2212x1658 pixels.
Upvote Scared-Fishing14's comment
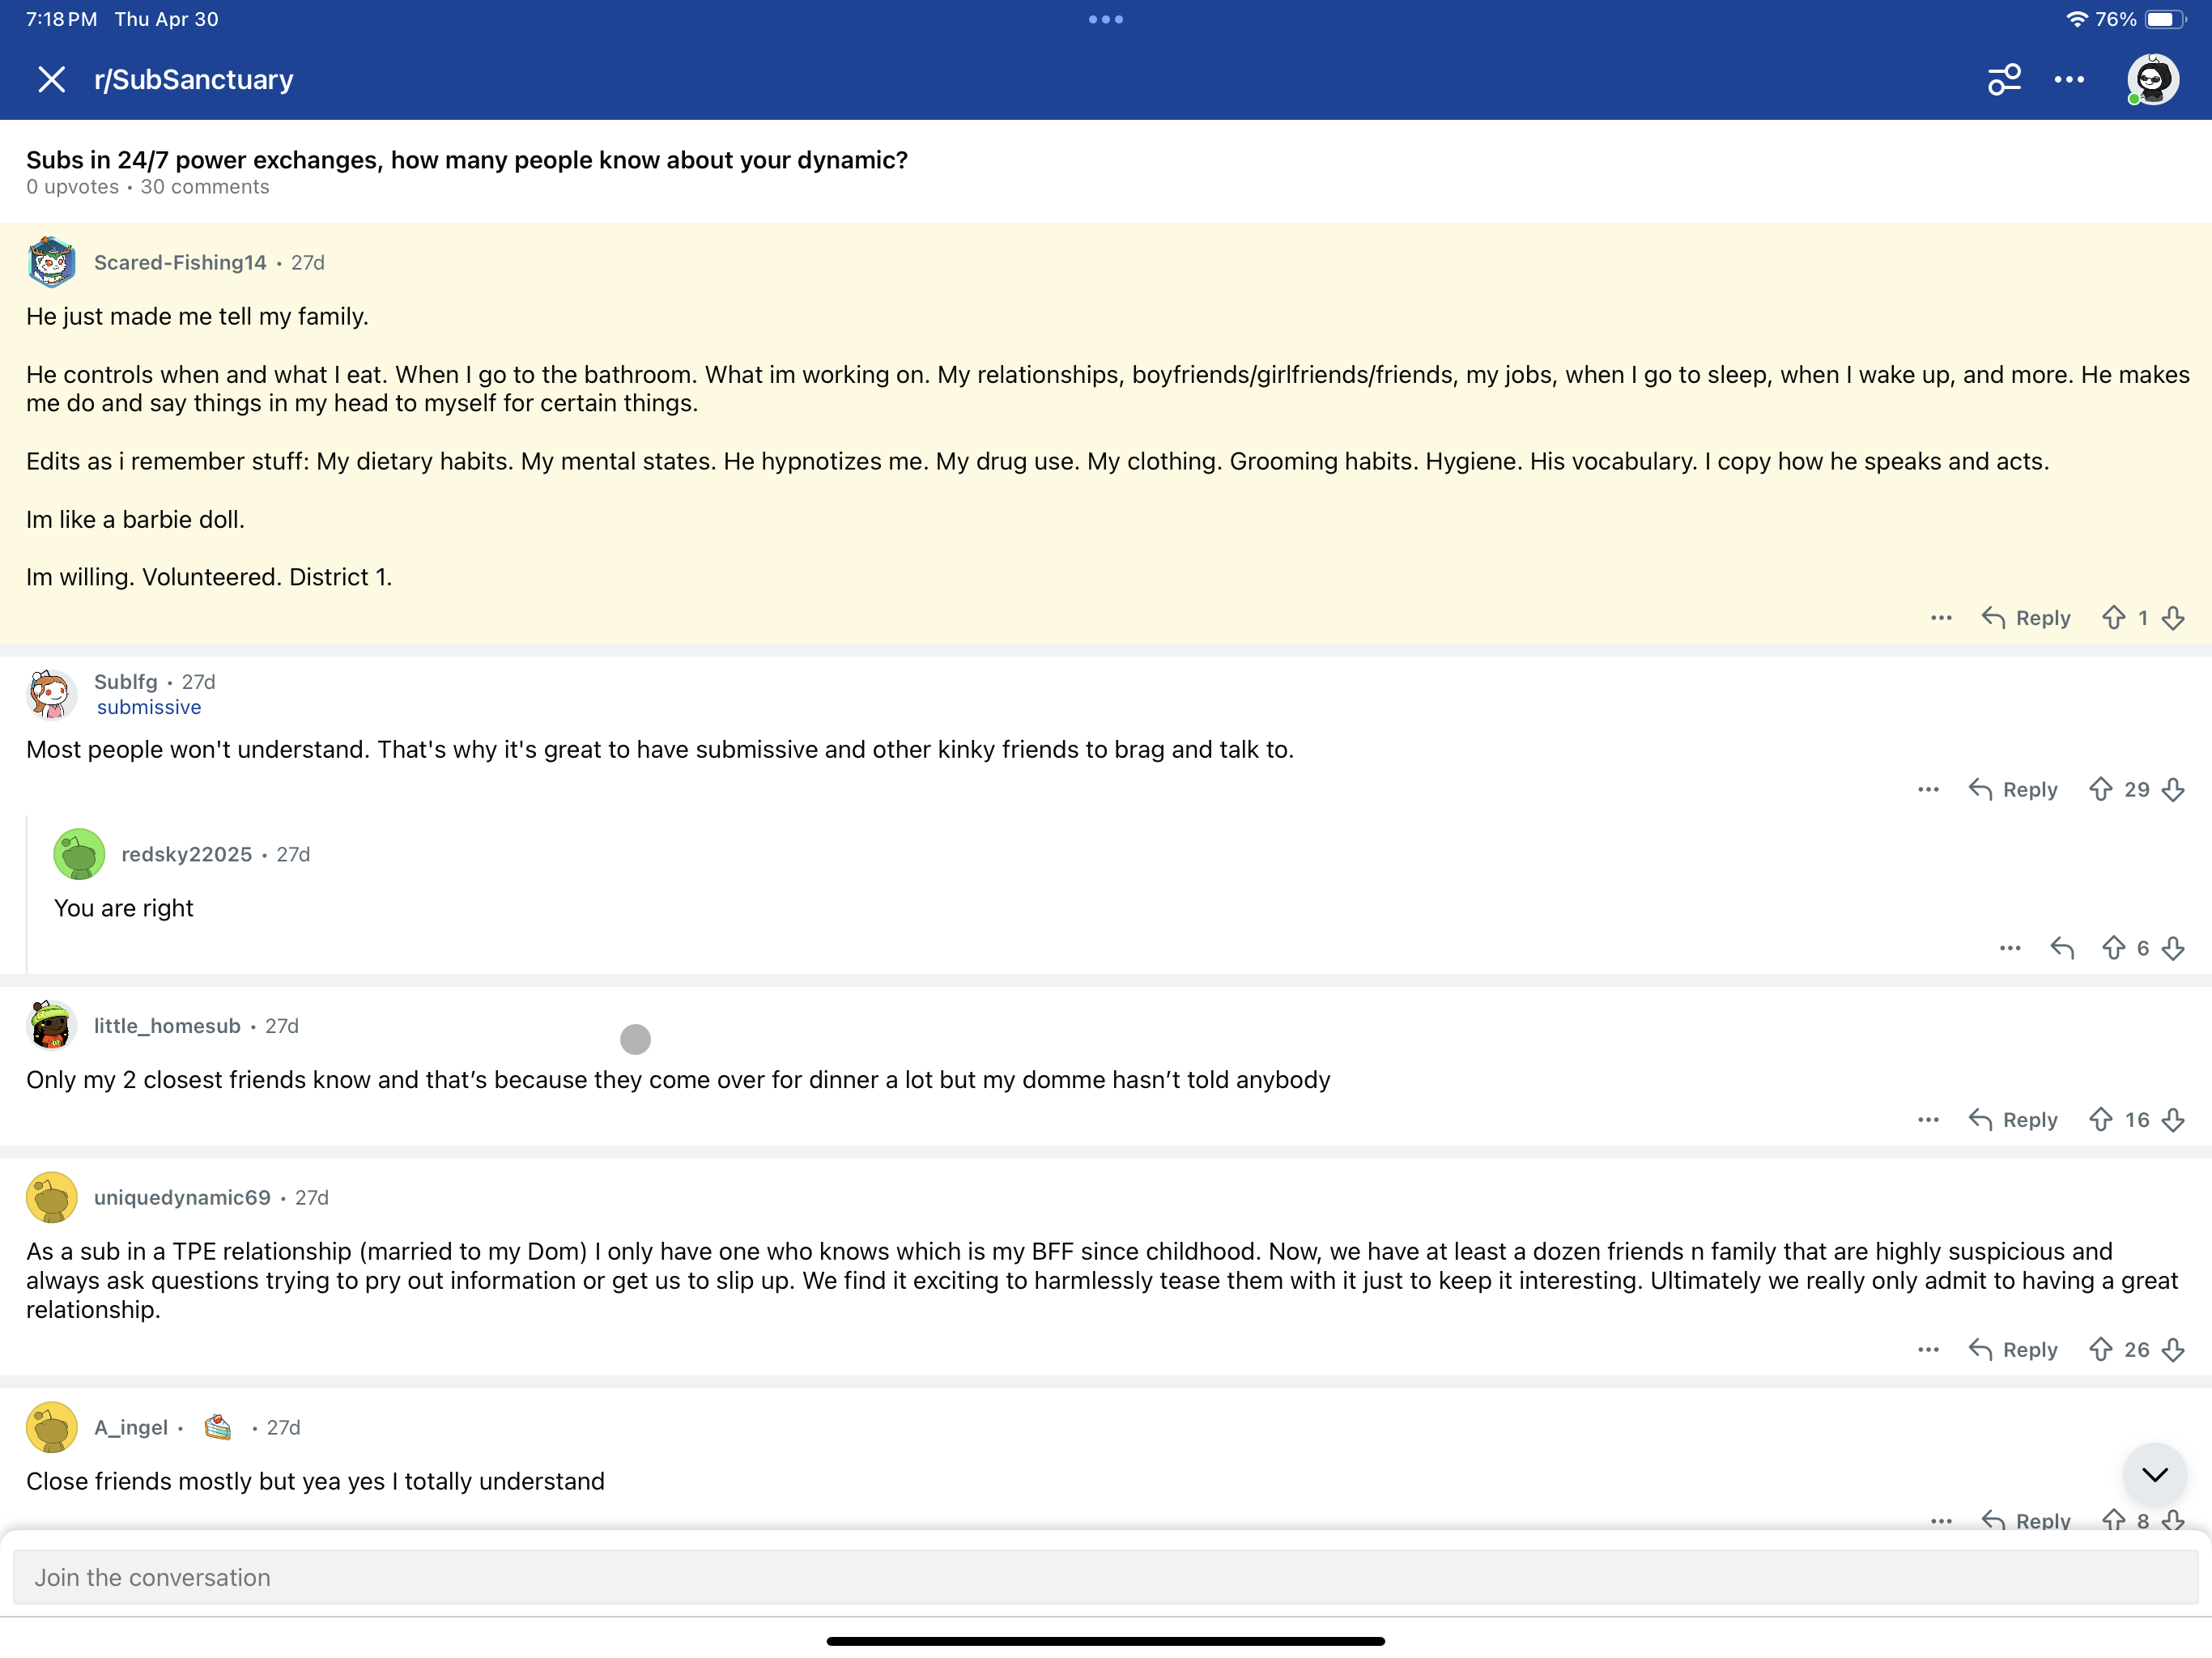coord(2113,618)
